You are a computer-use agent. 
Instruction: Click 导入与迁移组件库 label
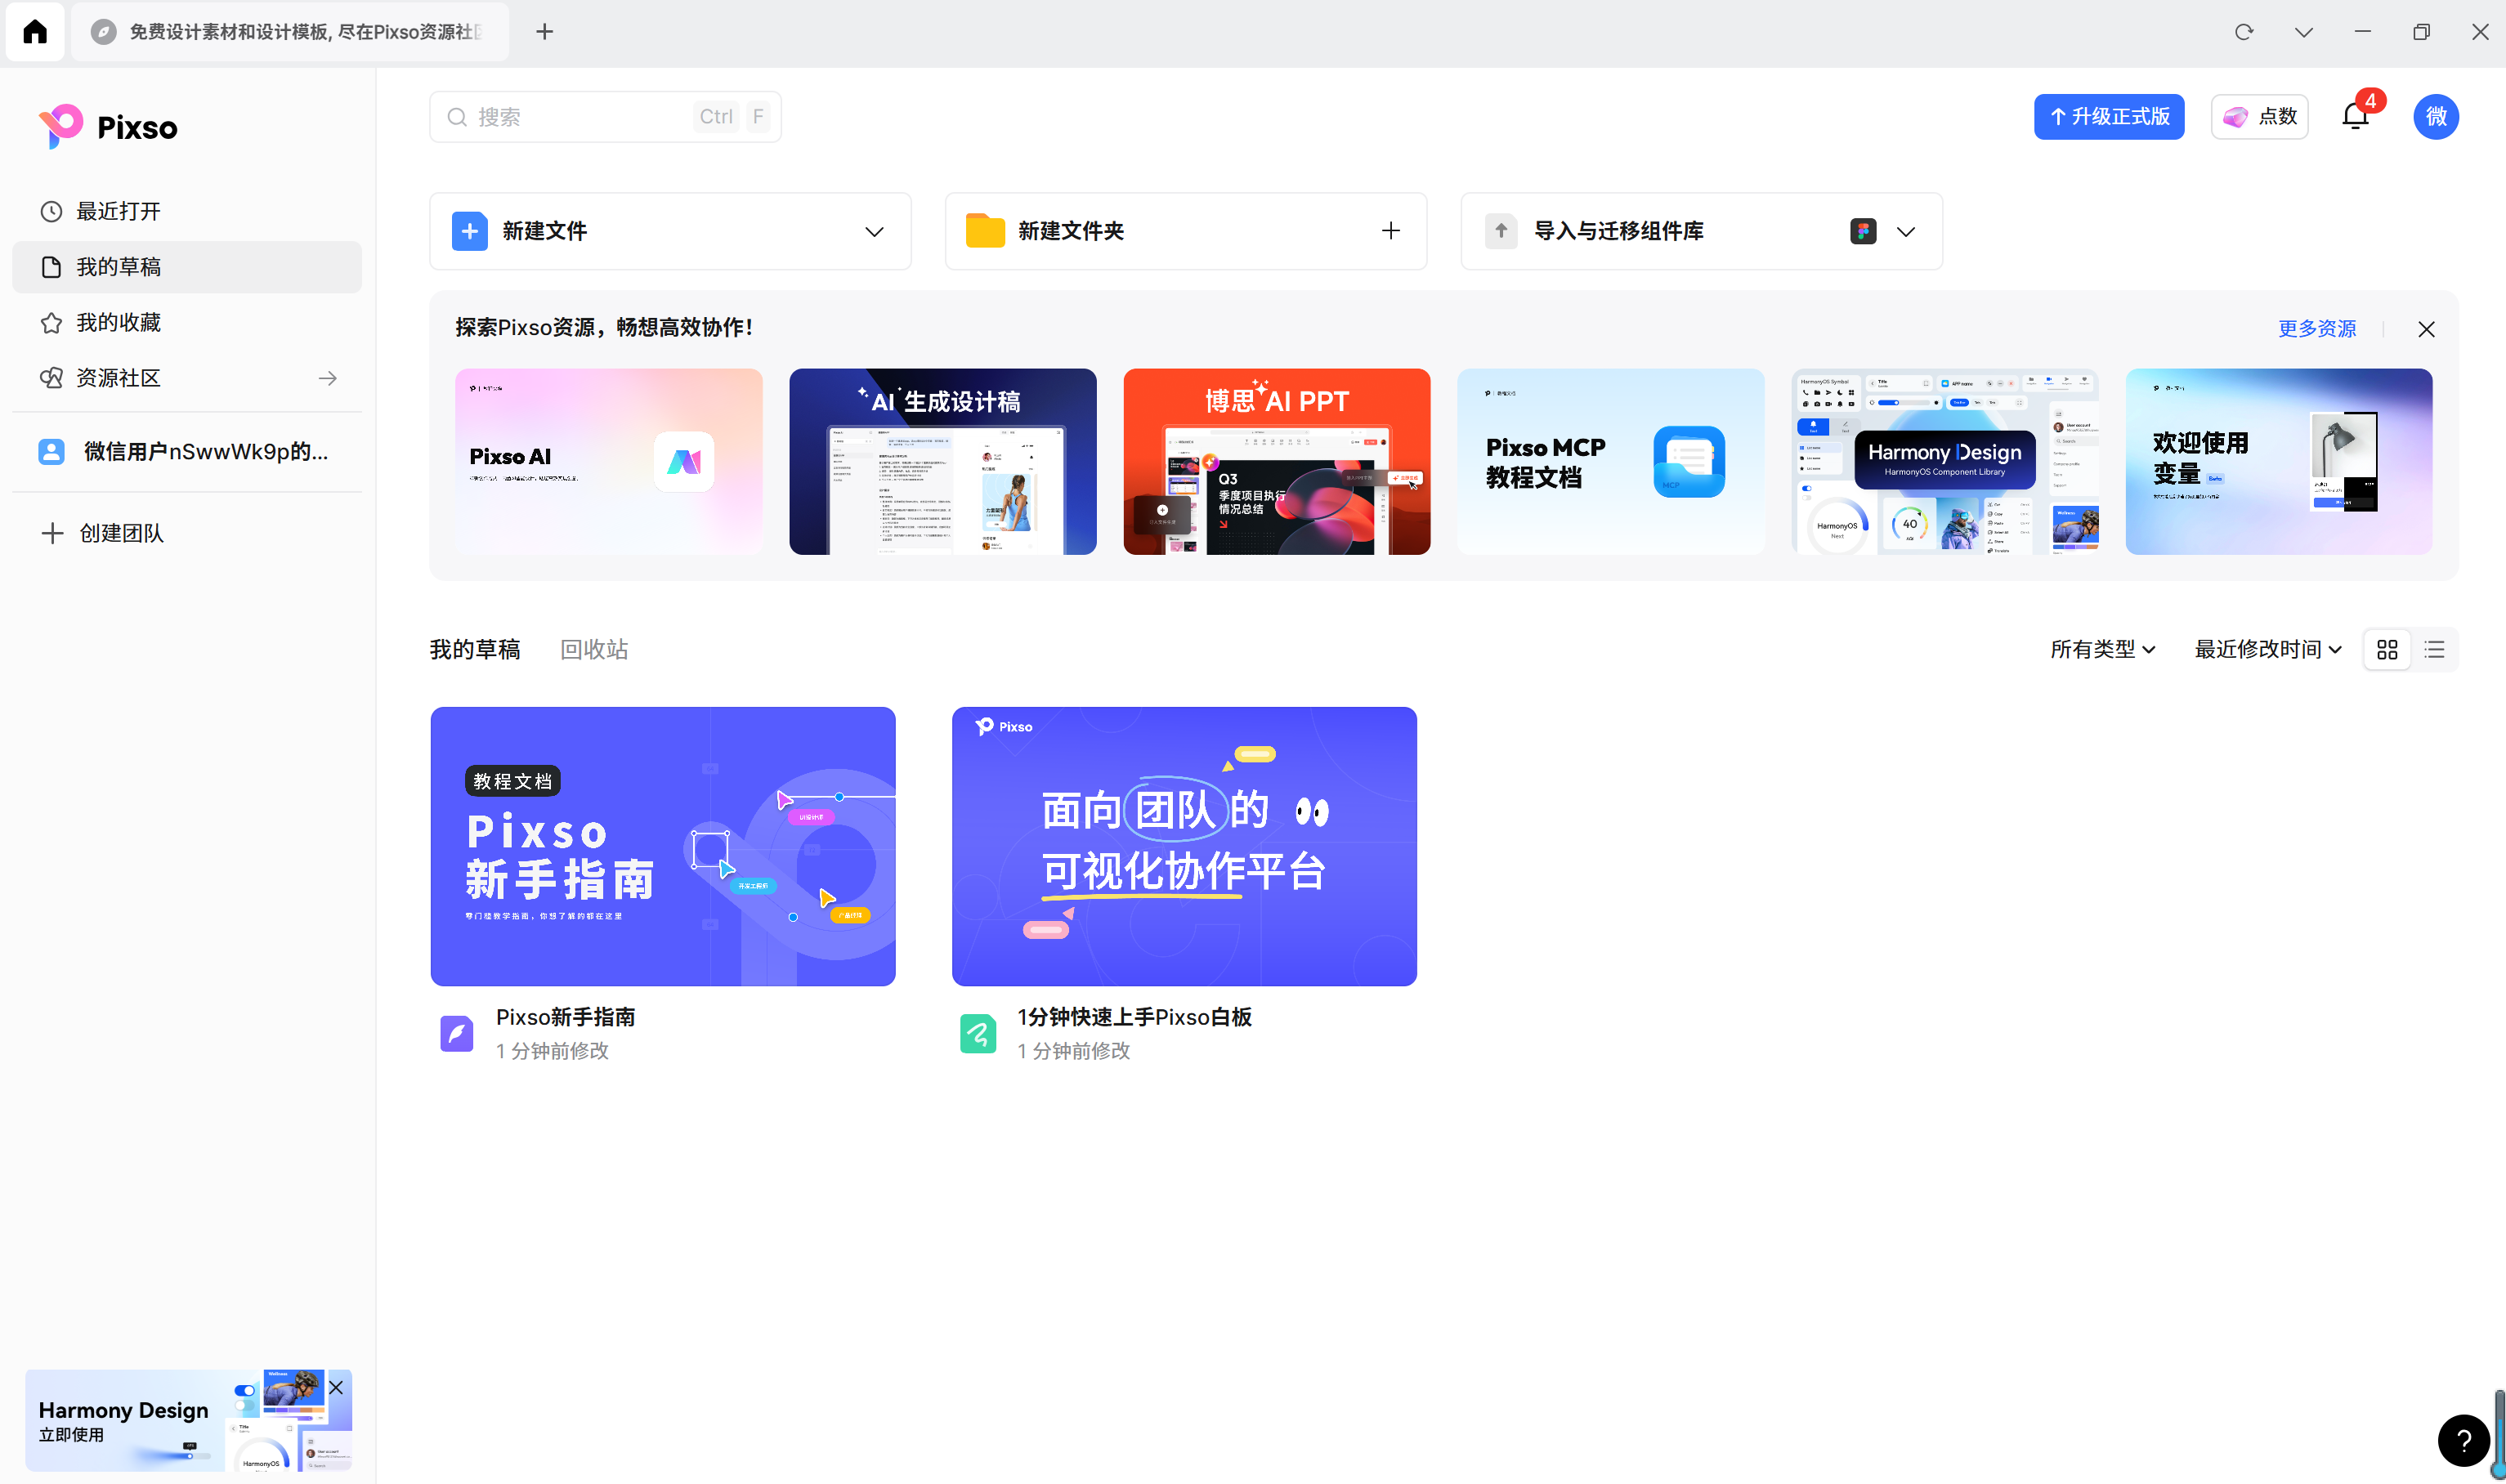[x=1619, y=231]
